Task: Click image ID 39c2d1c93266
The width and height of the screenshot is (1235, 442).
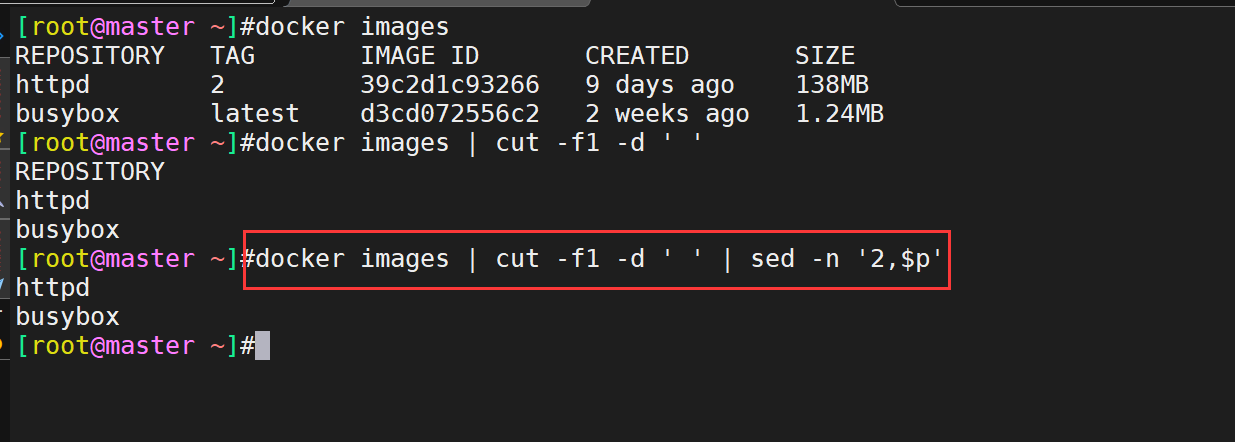Action: coord(450,84)
